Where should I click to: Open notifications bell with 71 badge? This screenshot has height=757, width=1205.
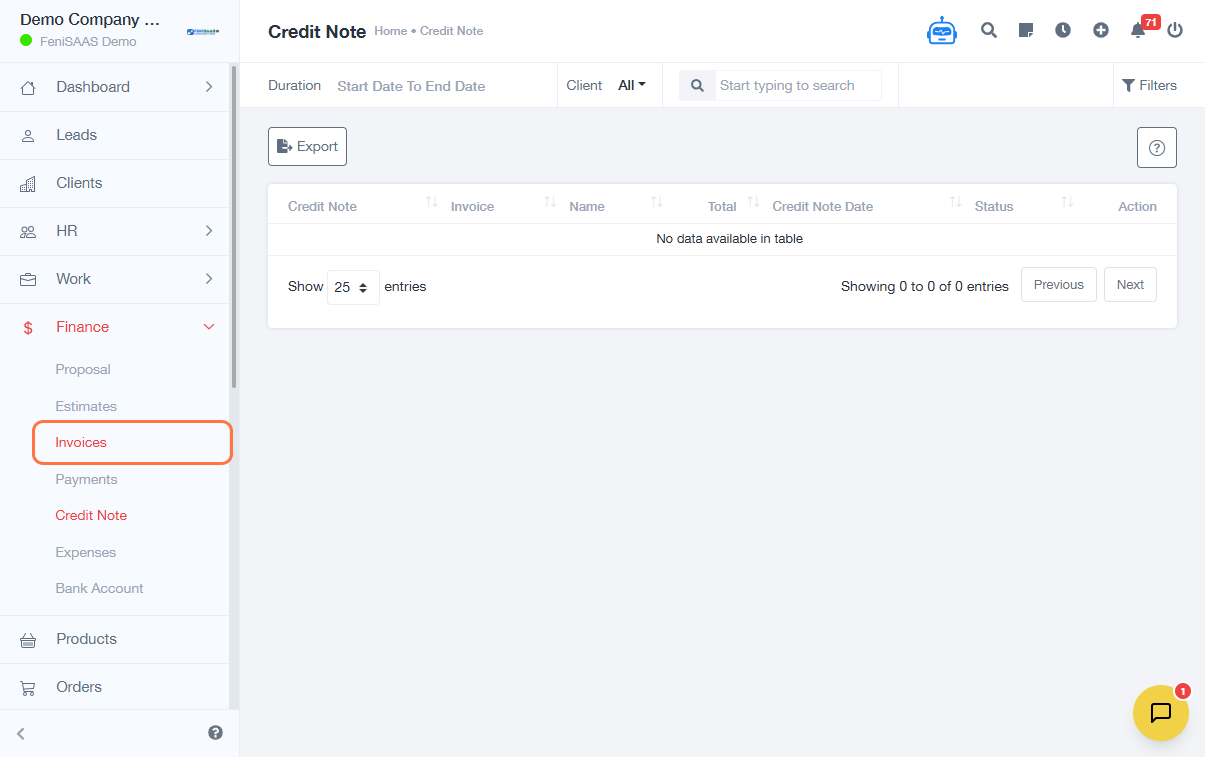coord(1139,30)
